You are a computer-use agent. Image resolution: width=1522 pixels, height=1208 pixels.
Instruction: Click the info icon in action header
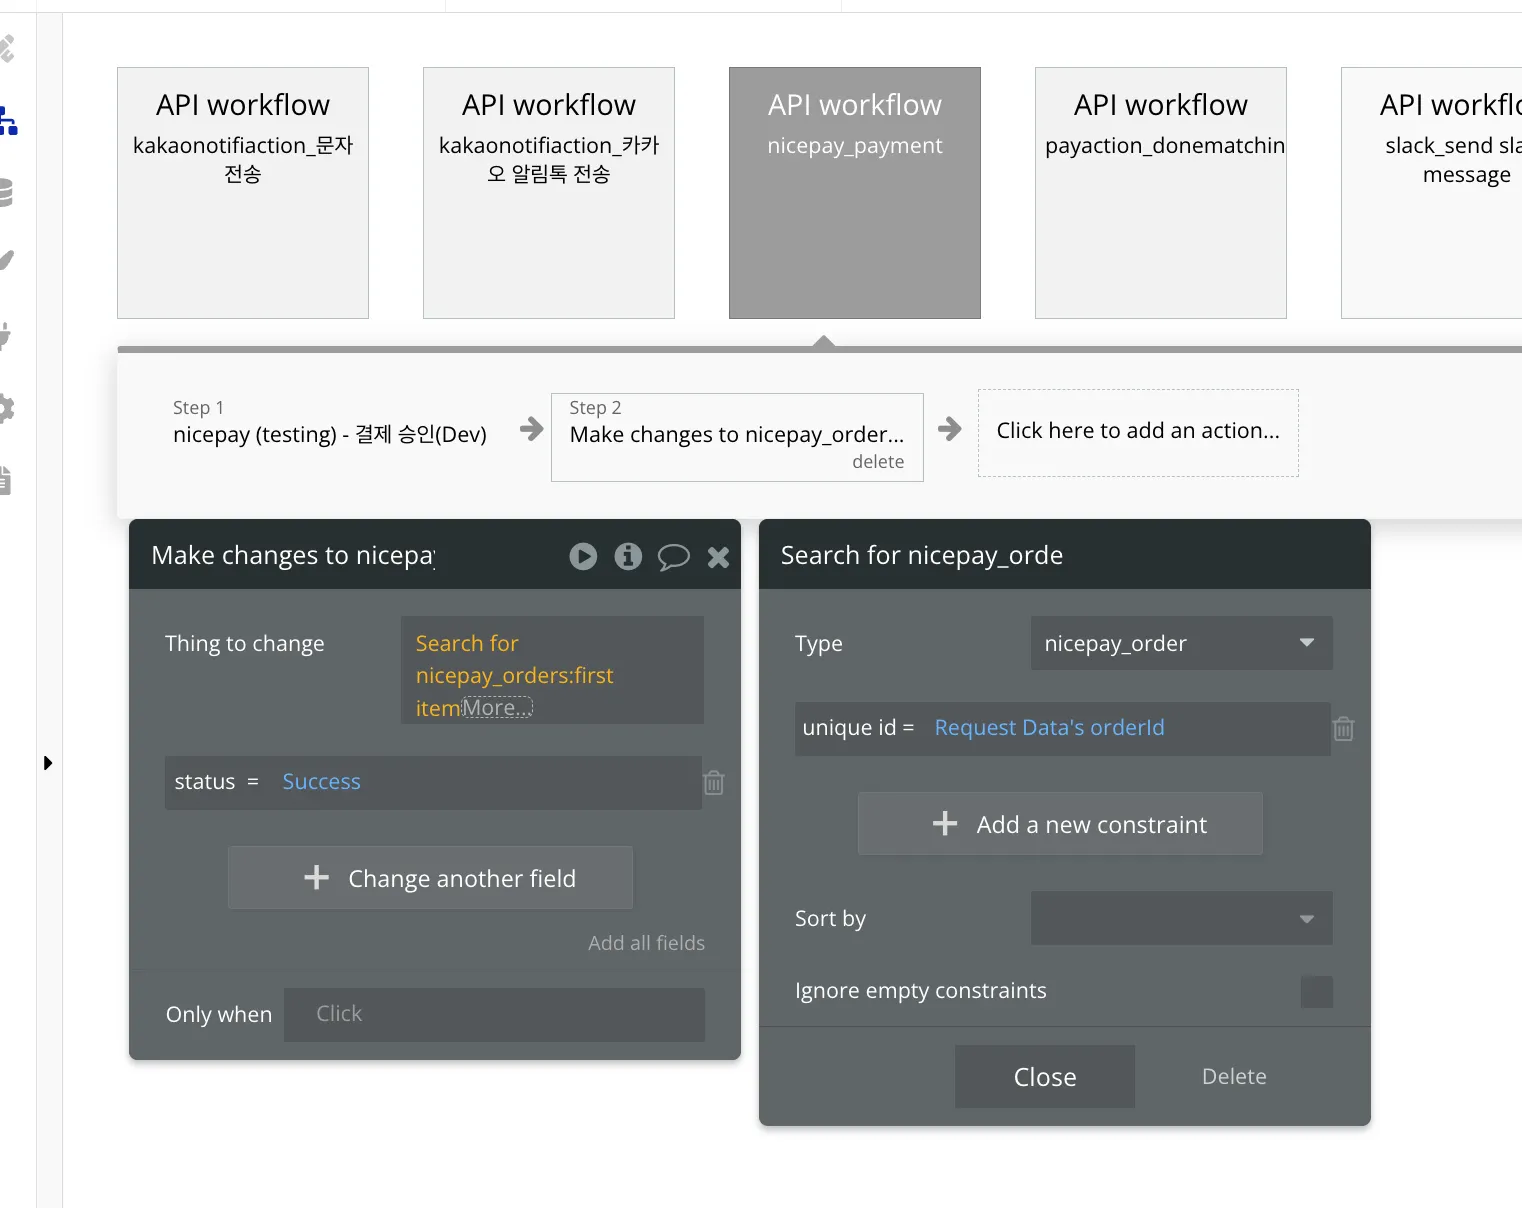628,556
